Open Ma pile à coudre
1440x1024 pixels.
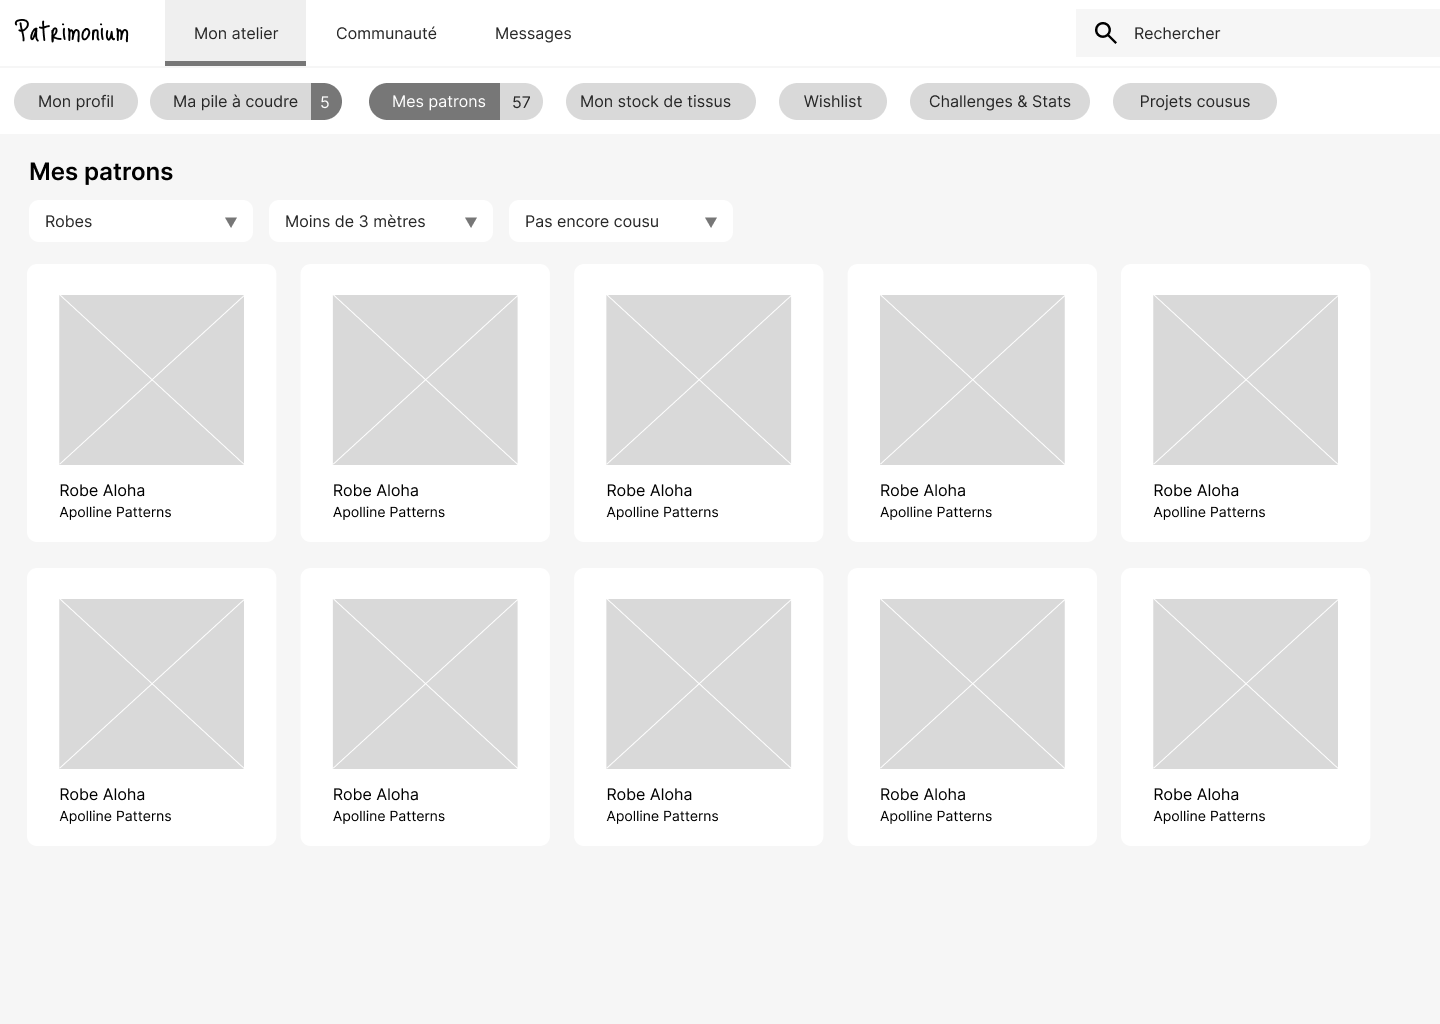[235, 102]
